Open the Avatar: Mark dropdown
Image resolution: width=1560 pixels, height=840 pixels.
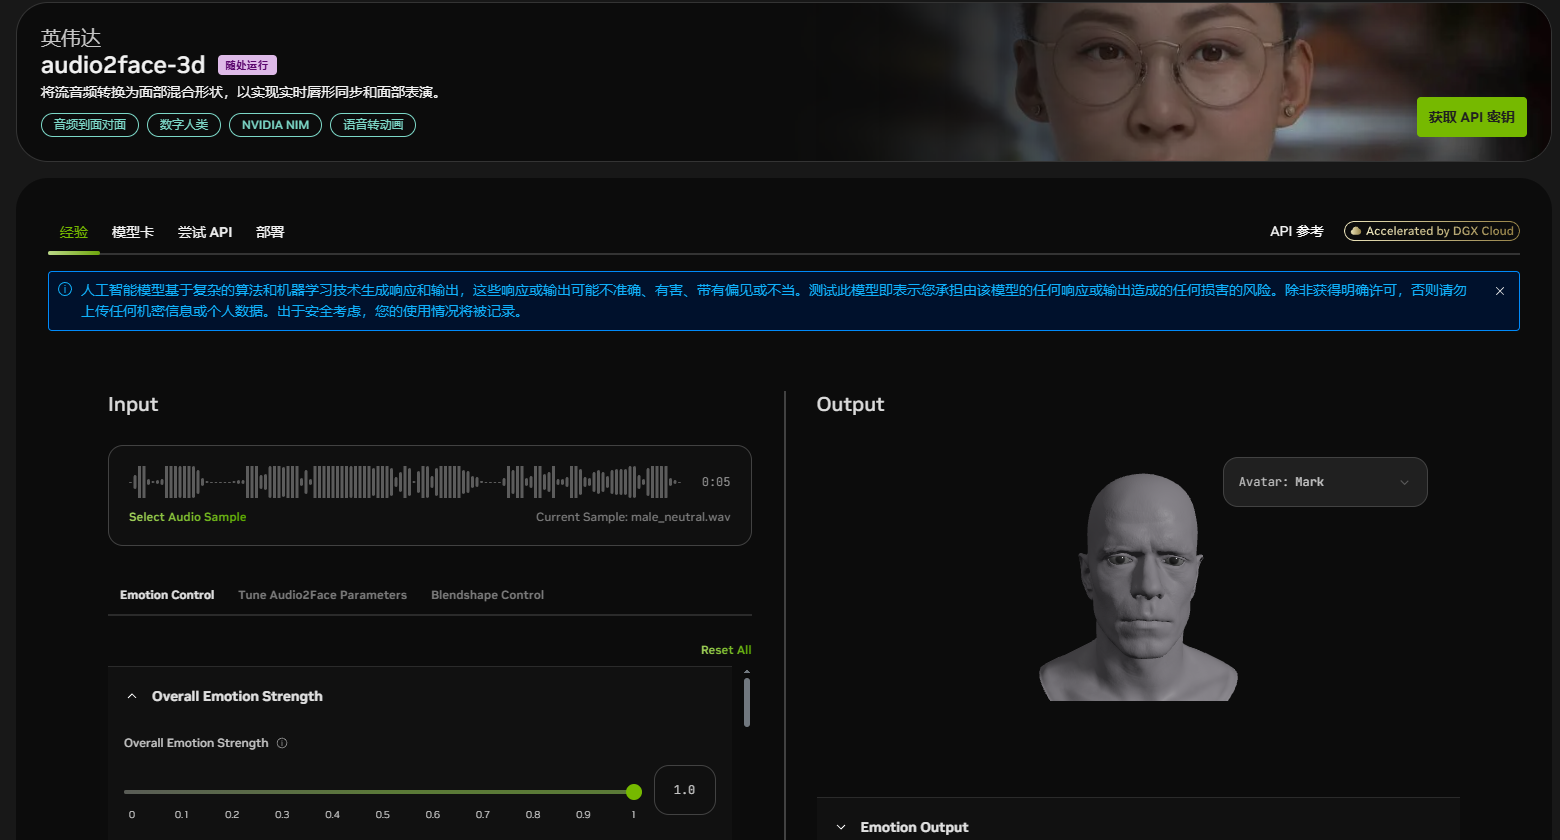click(1325, 482)
